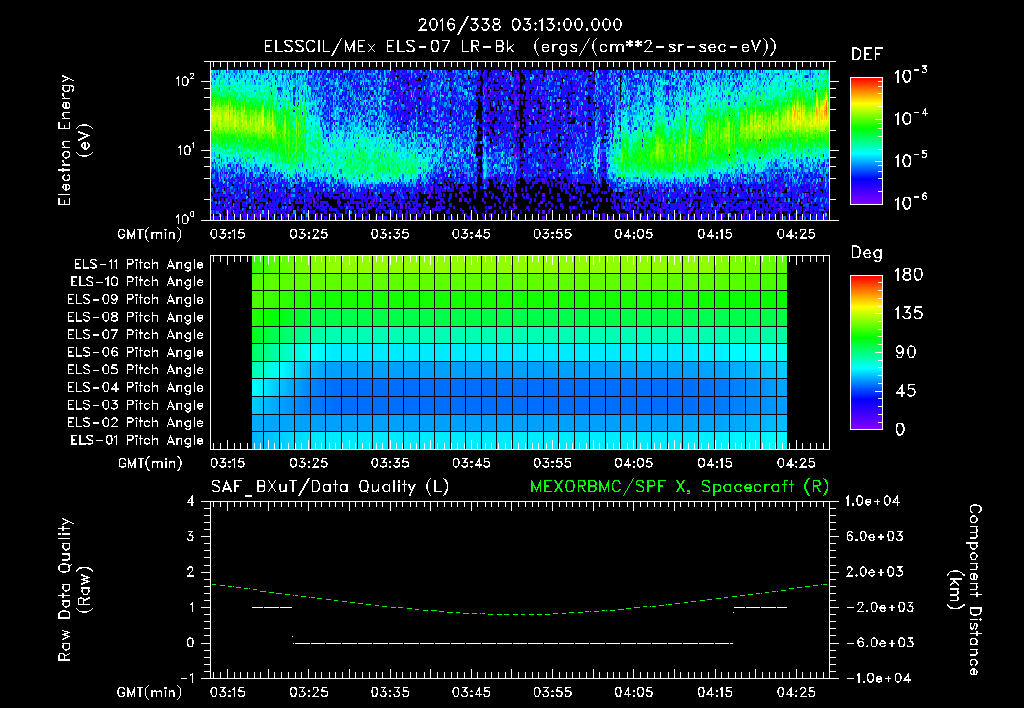
Task: Click the 90 value on the Deg scale
Action: [x=906, y=353]
